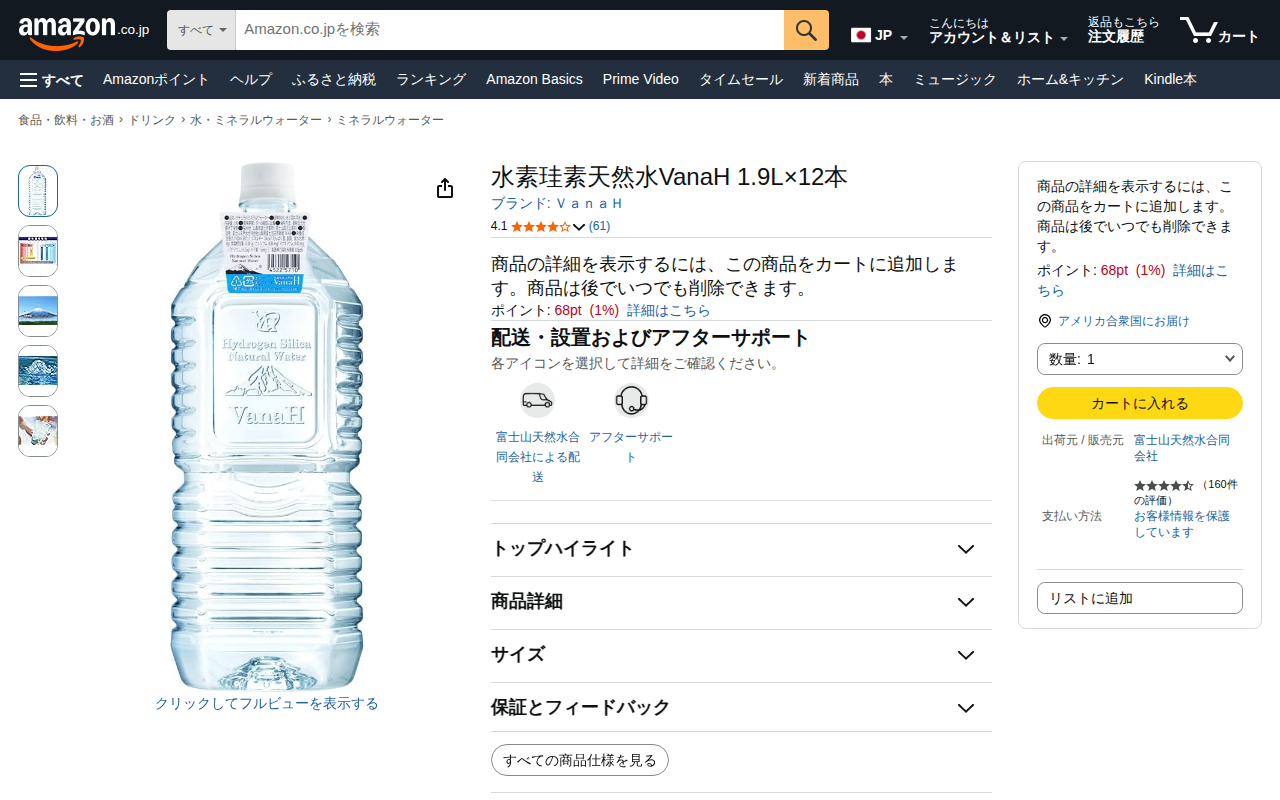Click the location pin delivery address
The height and width of the screenshot is (800, 1280).
click(x=1114, y=321)
